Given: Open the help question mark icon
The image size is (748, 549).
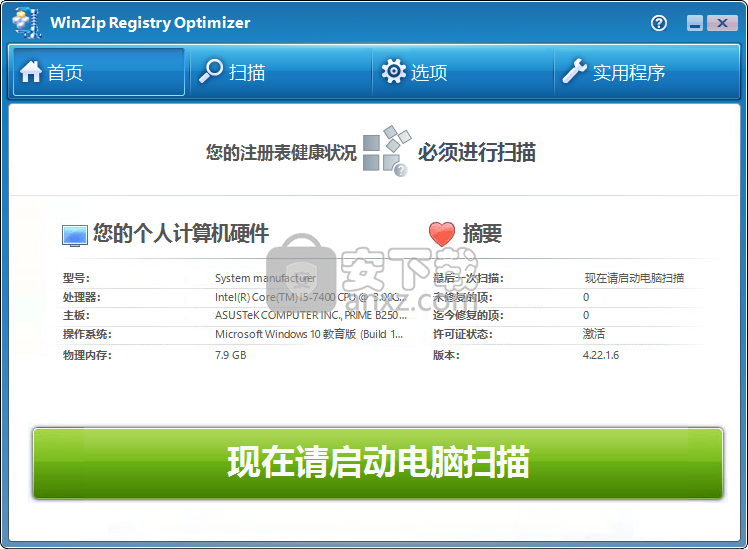Looking at the screenshot, I should tap(658, 23).
